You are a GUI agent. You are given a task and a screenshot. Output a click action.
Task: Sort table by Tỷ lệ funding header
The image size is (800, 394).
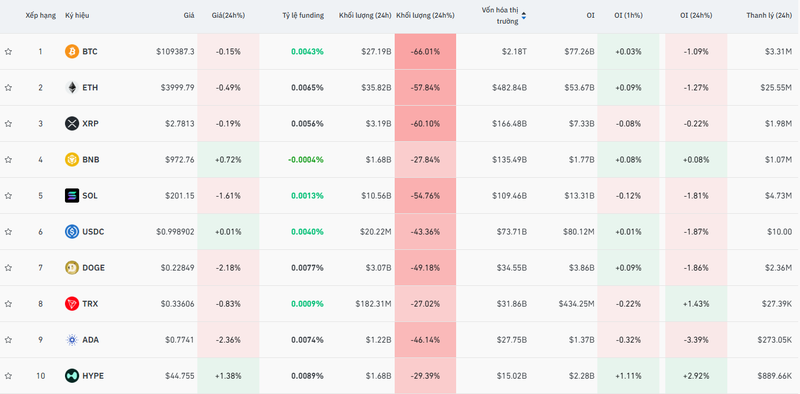[303, 15]
